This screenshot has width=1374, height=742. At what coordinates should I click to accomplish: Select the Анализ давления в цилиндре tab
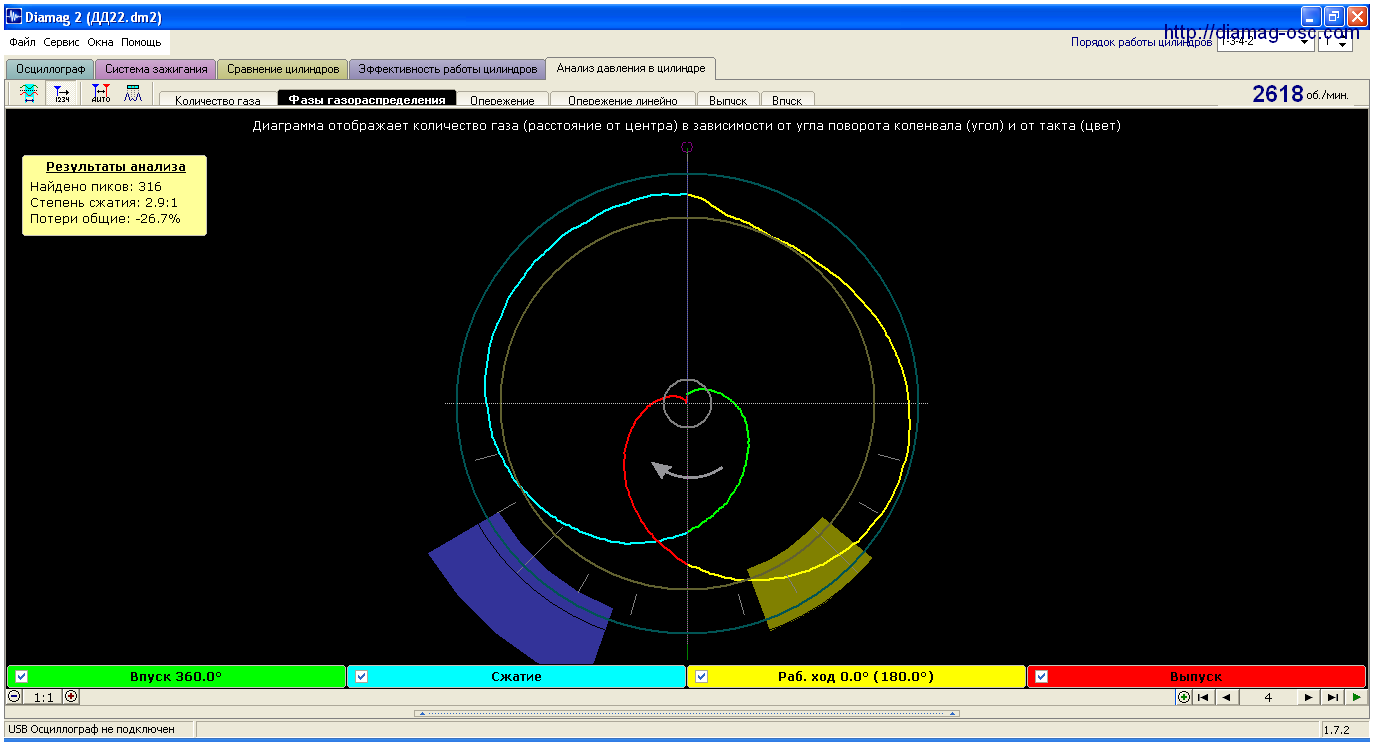[x=631, y=68]
